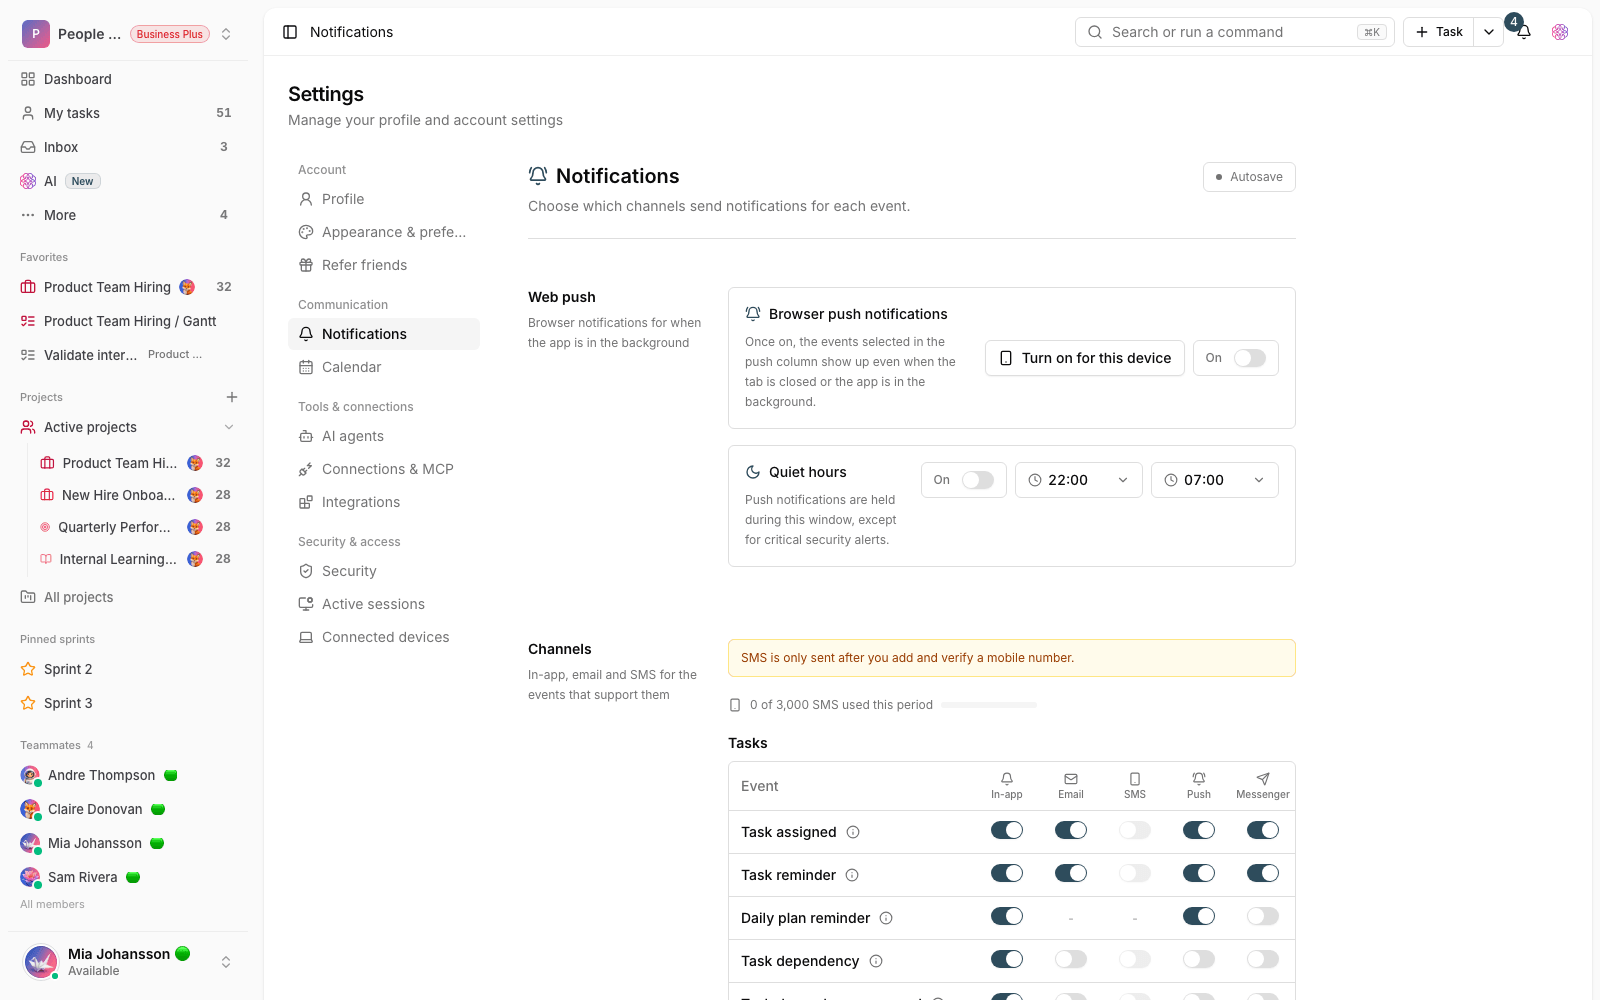Image resolution: width=1600 pixels, height=1000 pixels.
Task: Enable browser push notifications toggle
Action: [x=1250, y=358]
